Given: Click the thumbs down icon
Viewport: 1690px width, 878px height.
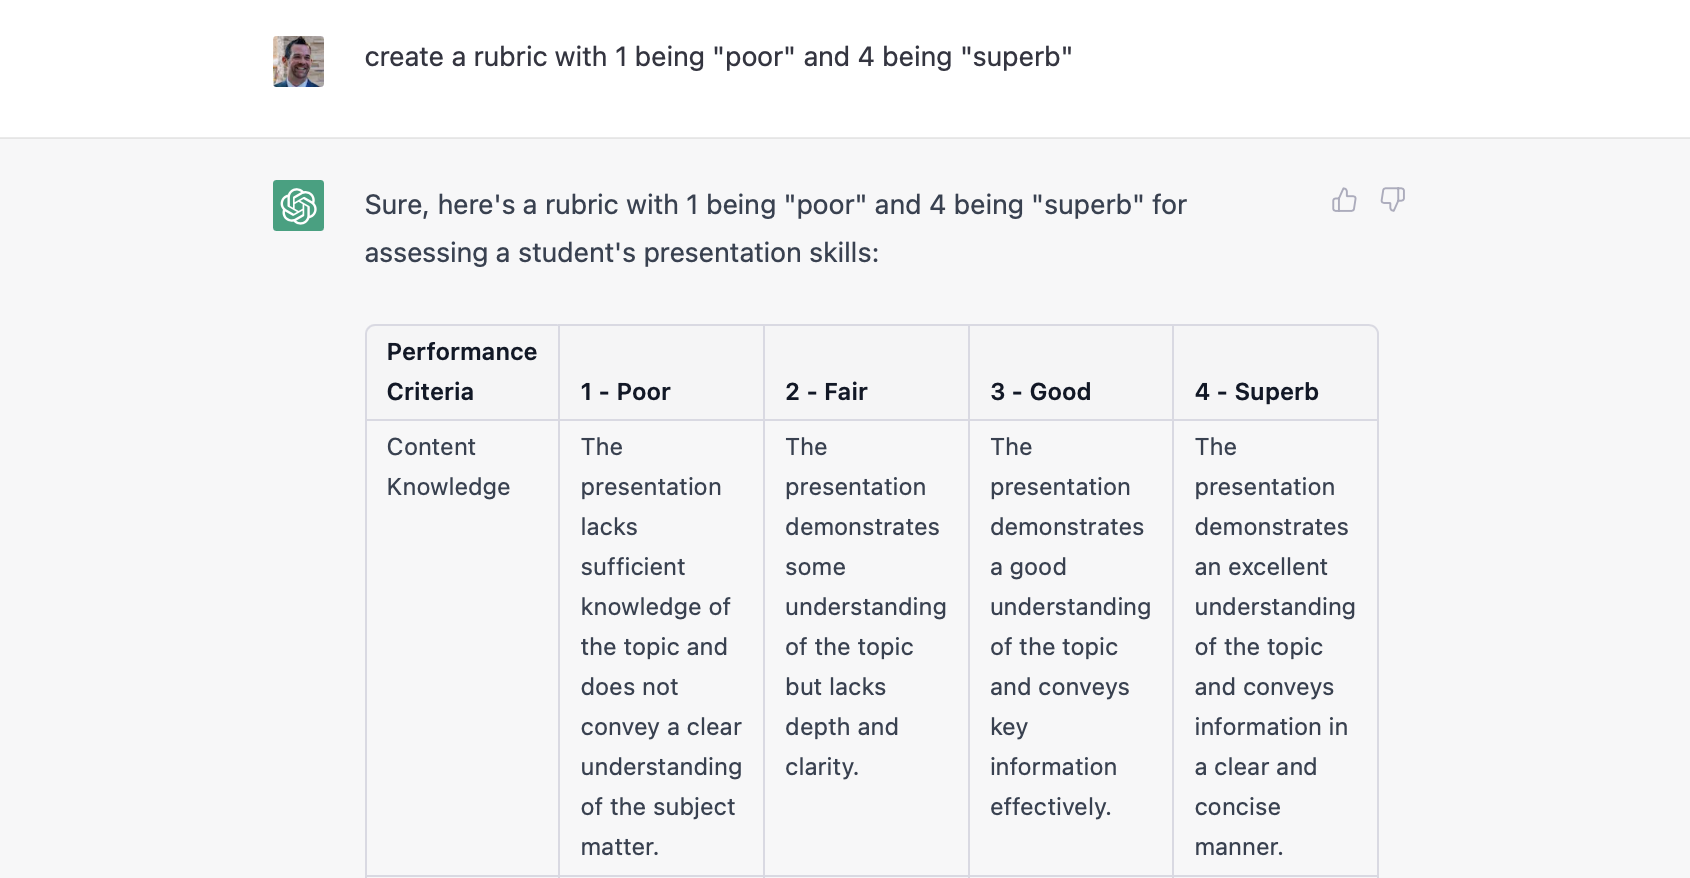Looking at the screenshot, I should point(1392,200).
